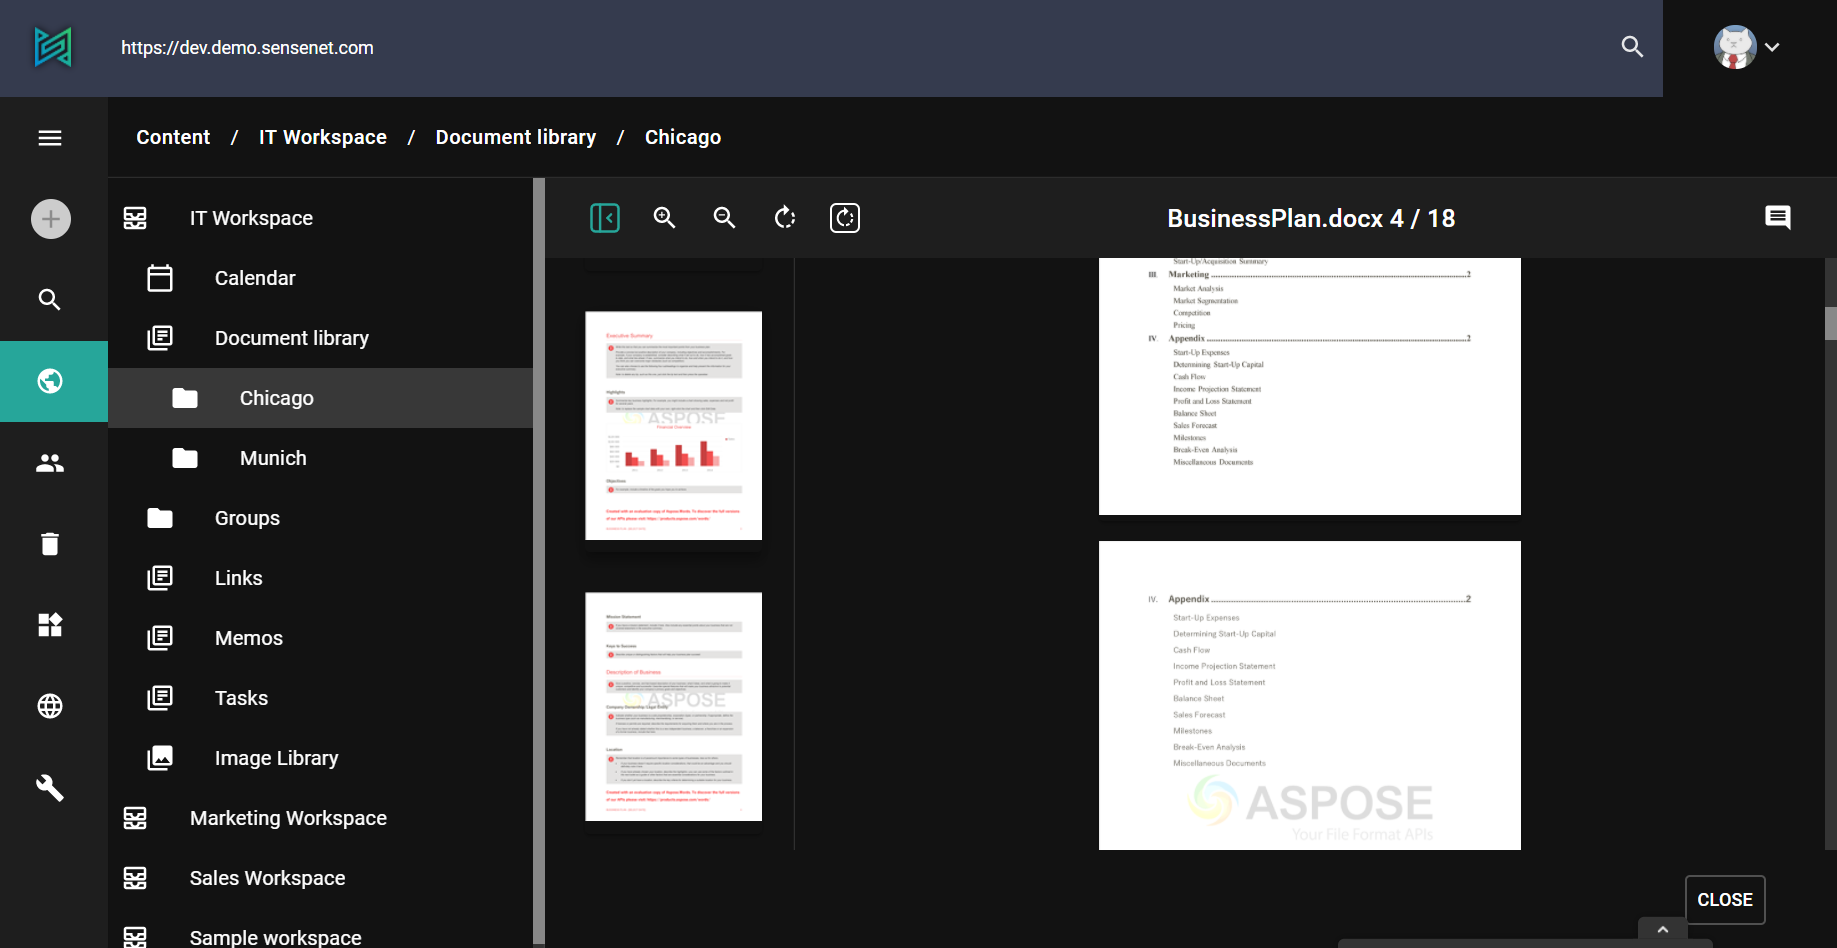Click the add new content plus button

click(x=51, y=219)
